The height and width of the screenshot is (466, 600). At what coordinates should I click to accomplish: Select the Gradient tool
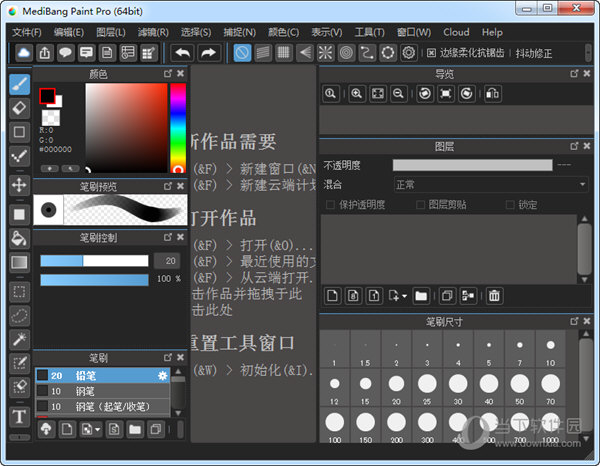[x=20, y=262]
